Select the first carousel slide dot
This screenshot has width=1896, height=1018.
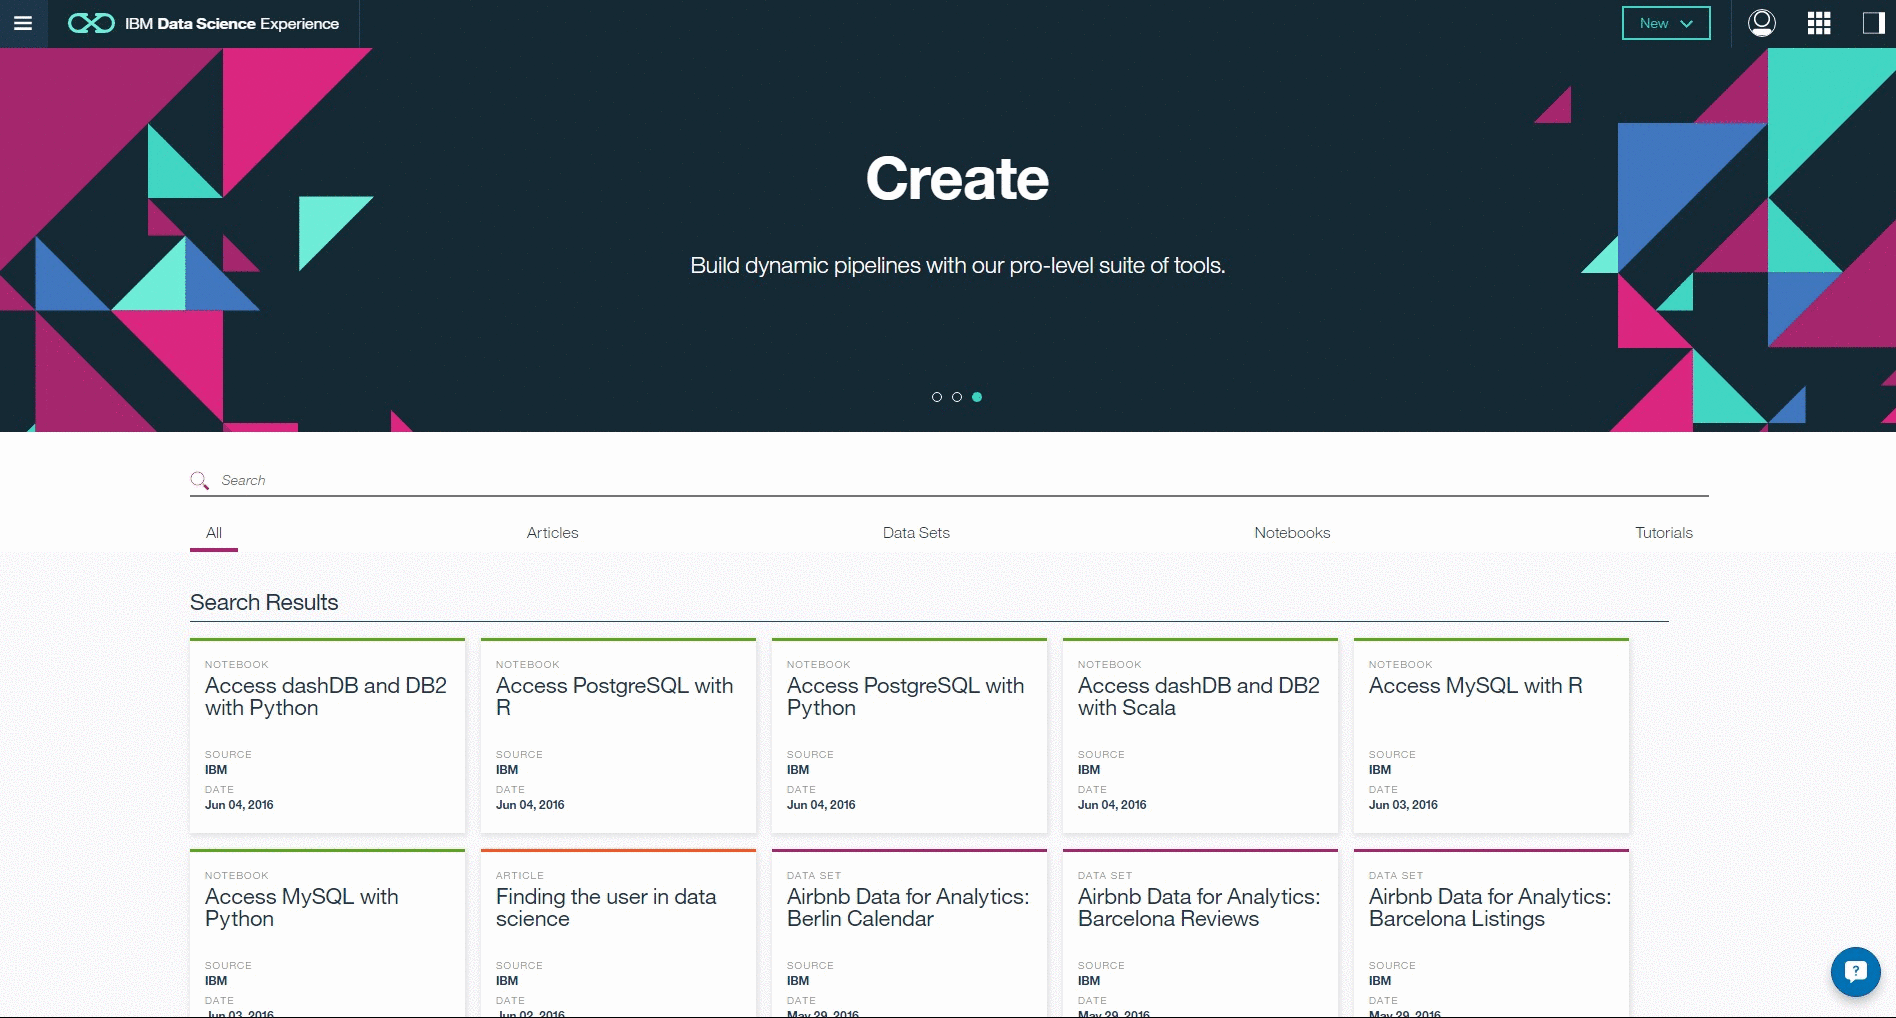pyautogui.click(x=937, y=397)
